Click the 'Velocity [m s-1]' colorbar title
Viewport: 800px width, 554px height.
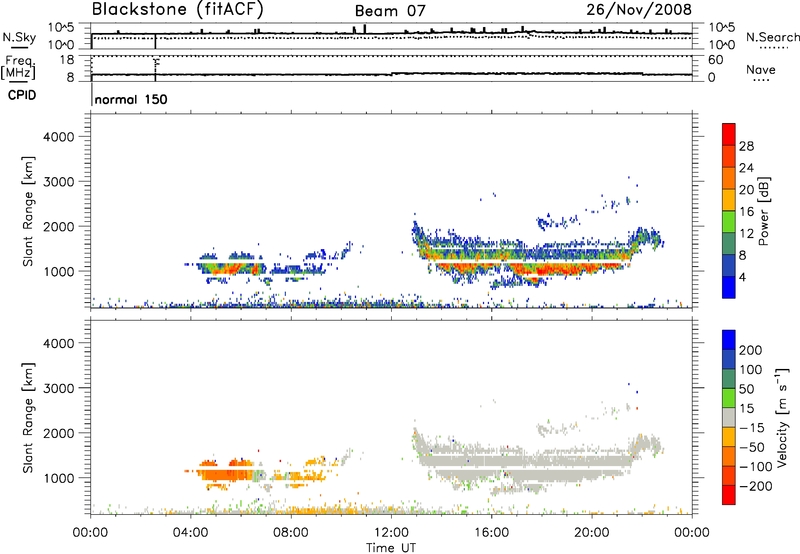tap(782, 417)
